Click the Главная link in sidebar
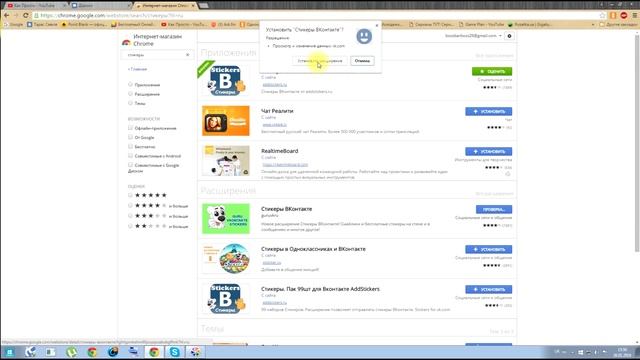Image resolution: width=640 pixels, height=360 pixels. [x=137, y=69]
